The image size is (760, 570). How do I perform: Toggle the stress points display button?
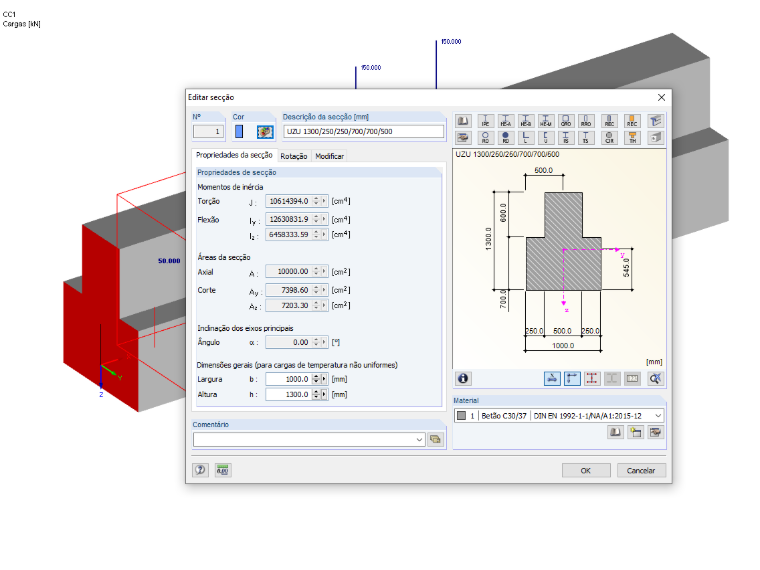552,379
